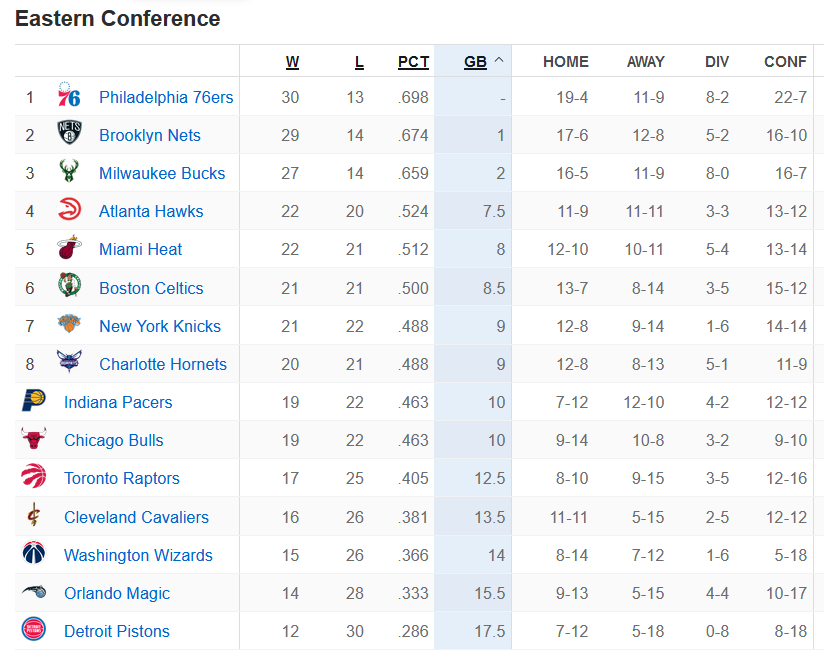Open the Charlotte Hornets team link
The height and width of the screenshot is (660, 824).
pyautogui.click(x=163, y=364)
